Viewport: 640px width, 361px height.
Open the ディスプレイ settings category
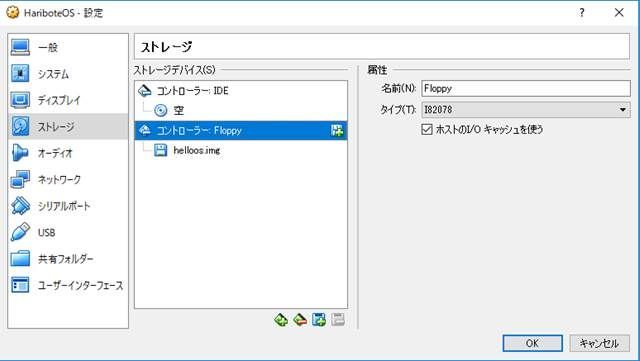pyautogui.click(x=68, y=100)
